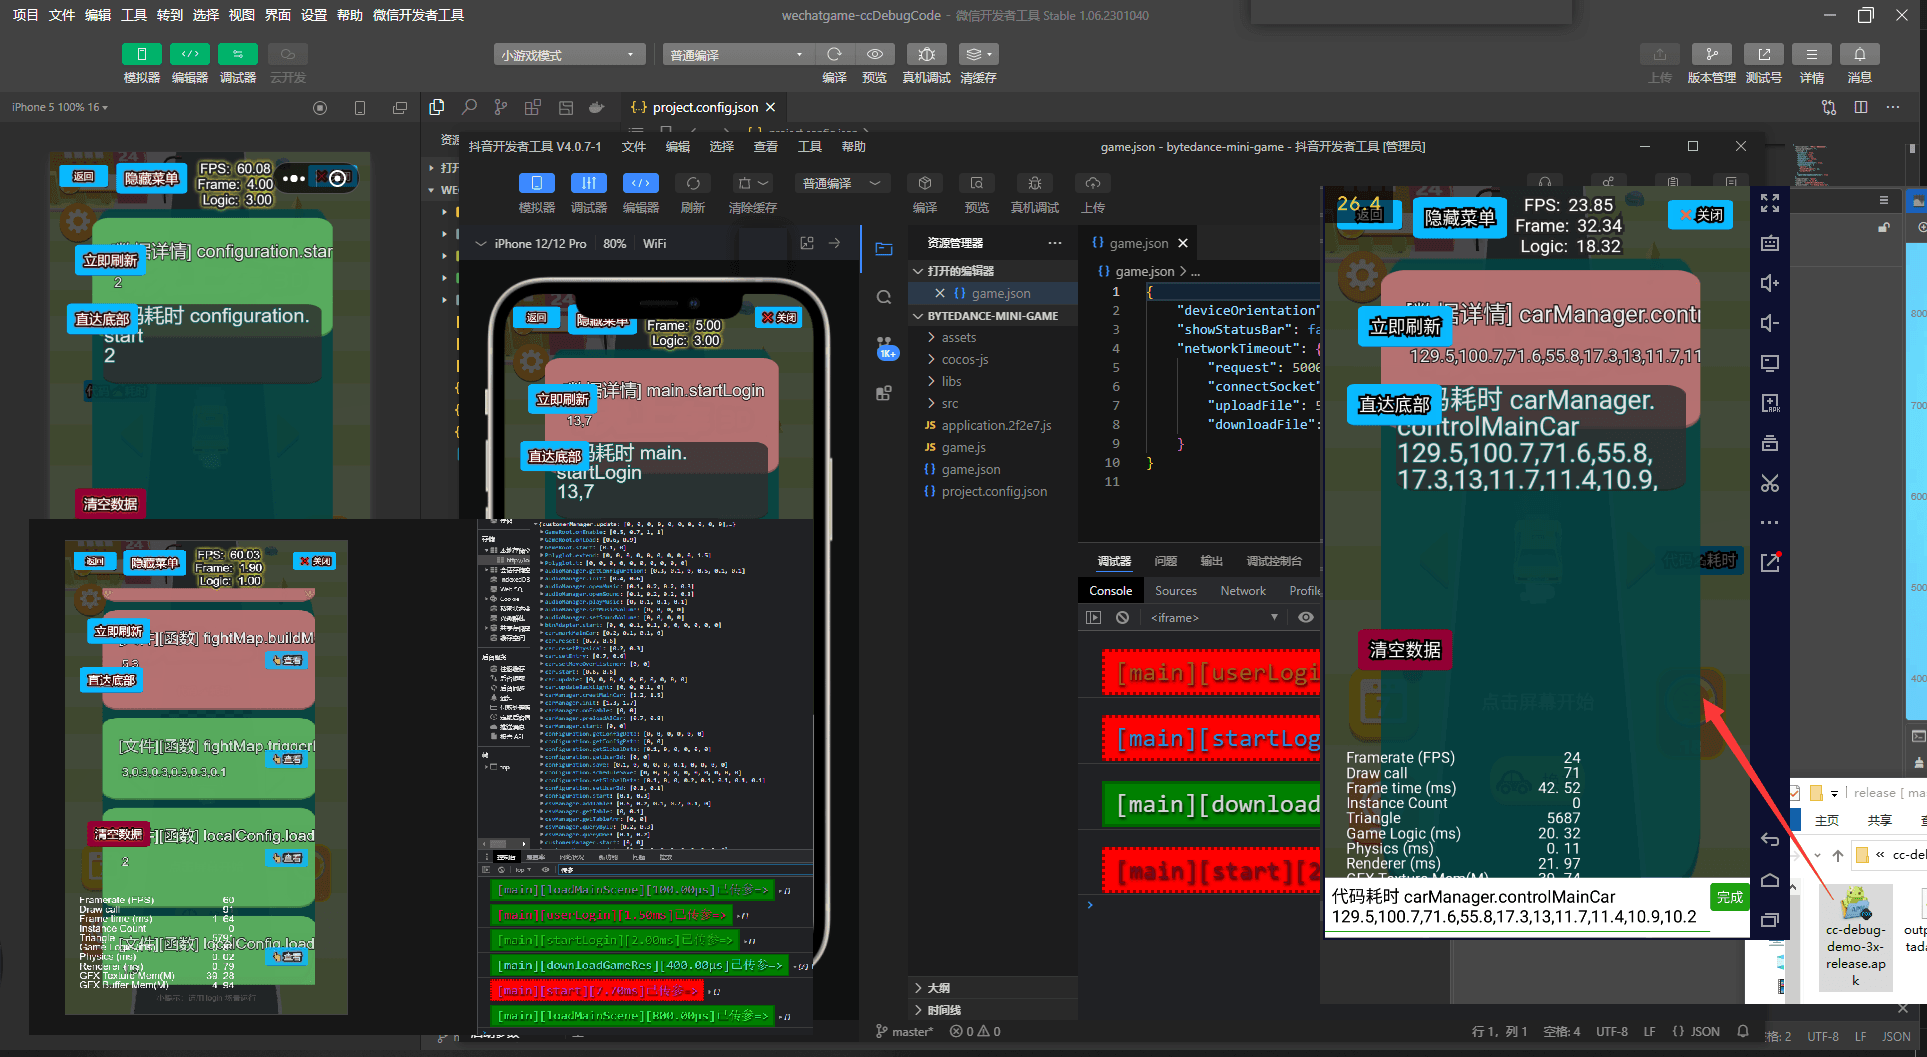This screenshot has width=1927, height=1057.
Task: Click the emulator volume up icon
Action: click(1770, 283)
